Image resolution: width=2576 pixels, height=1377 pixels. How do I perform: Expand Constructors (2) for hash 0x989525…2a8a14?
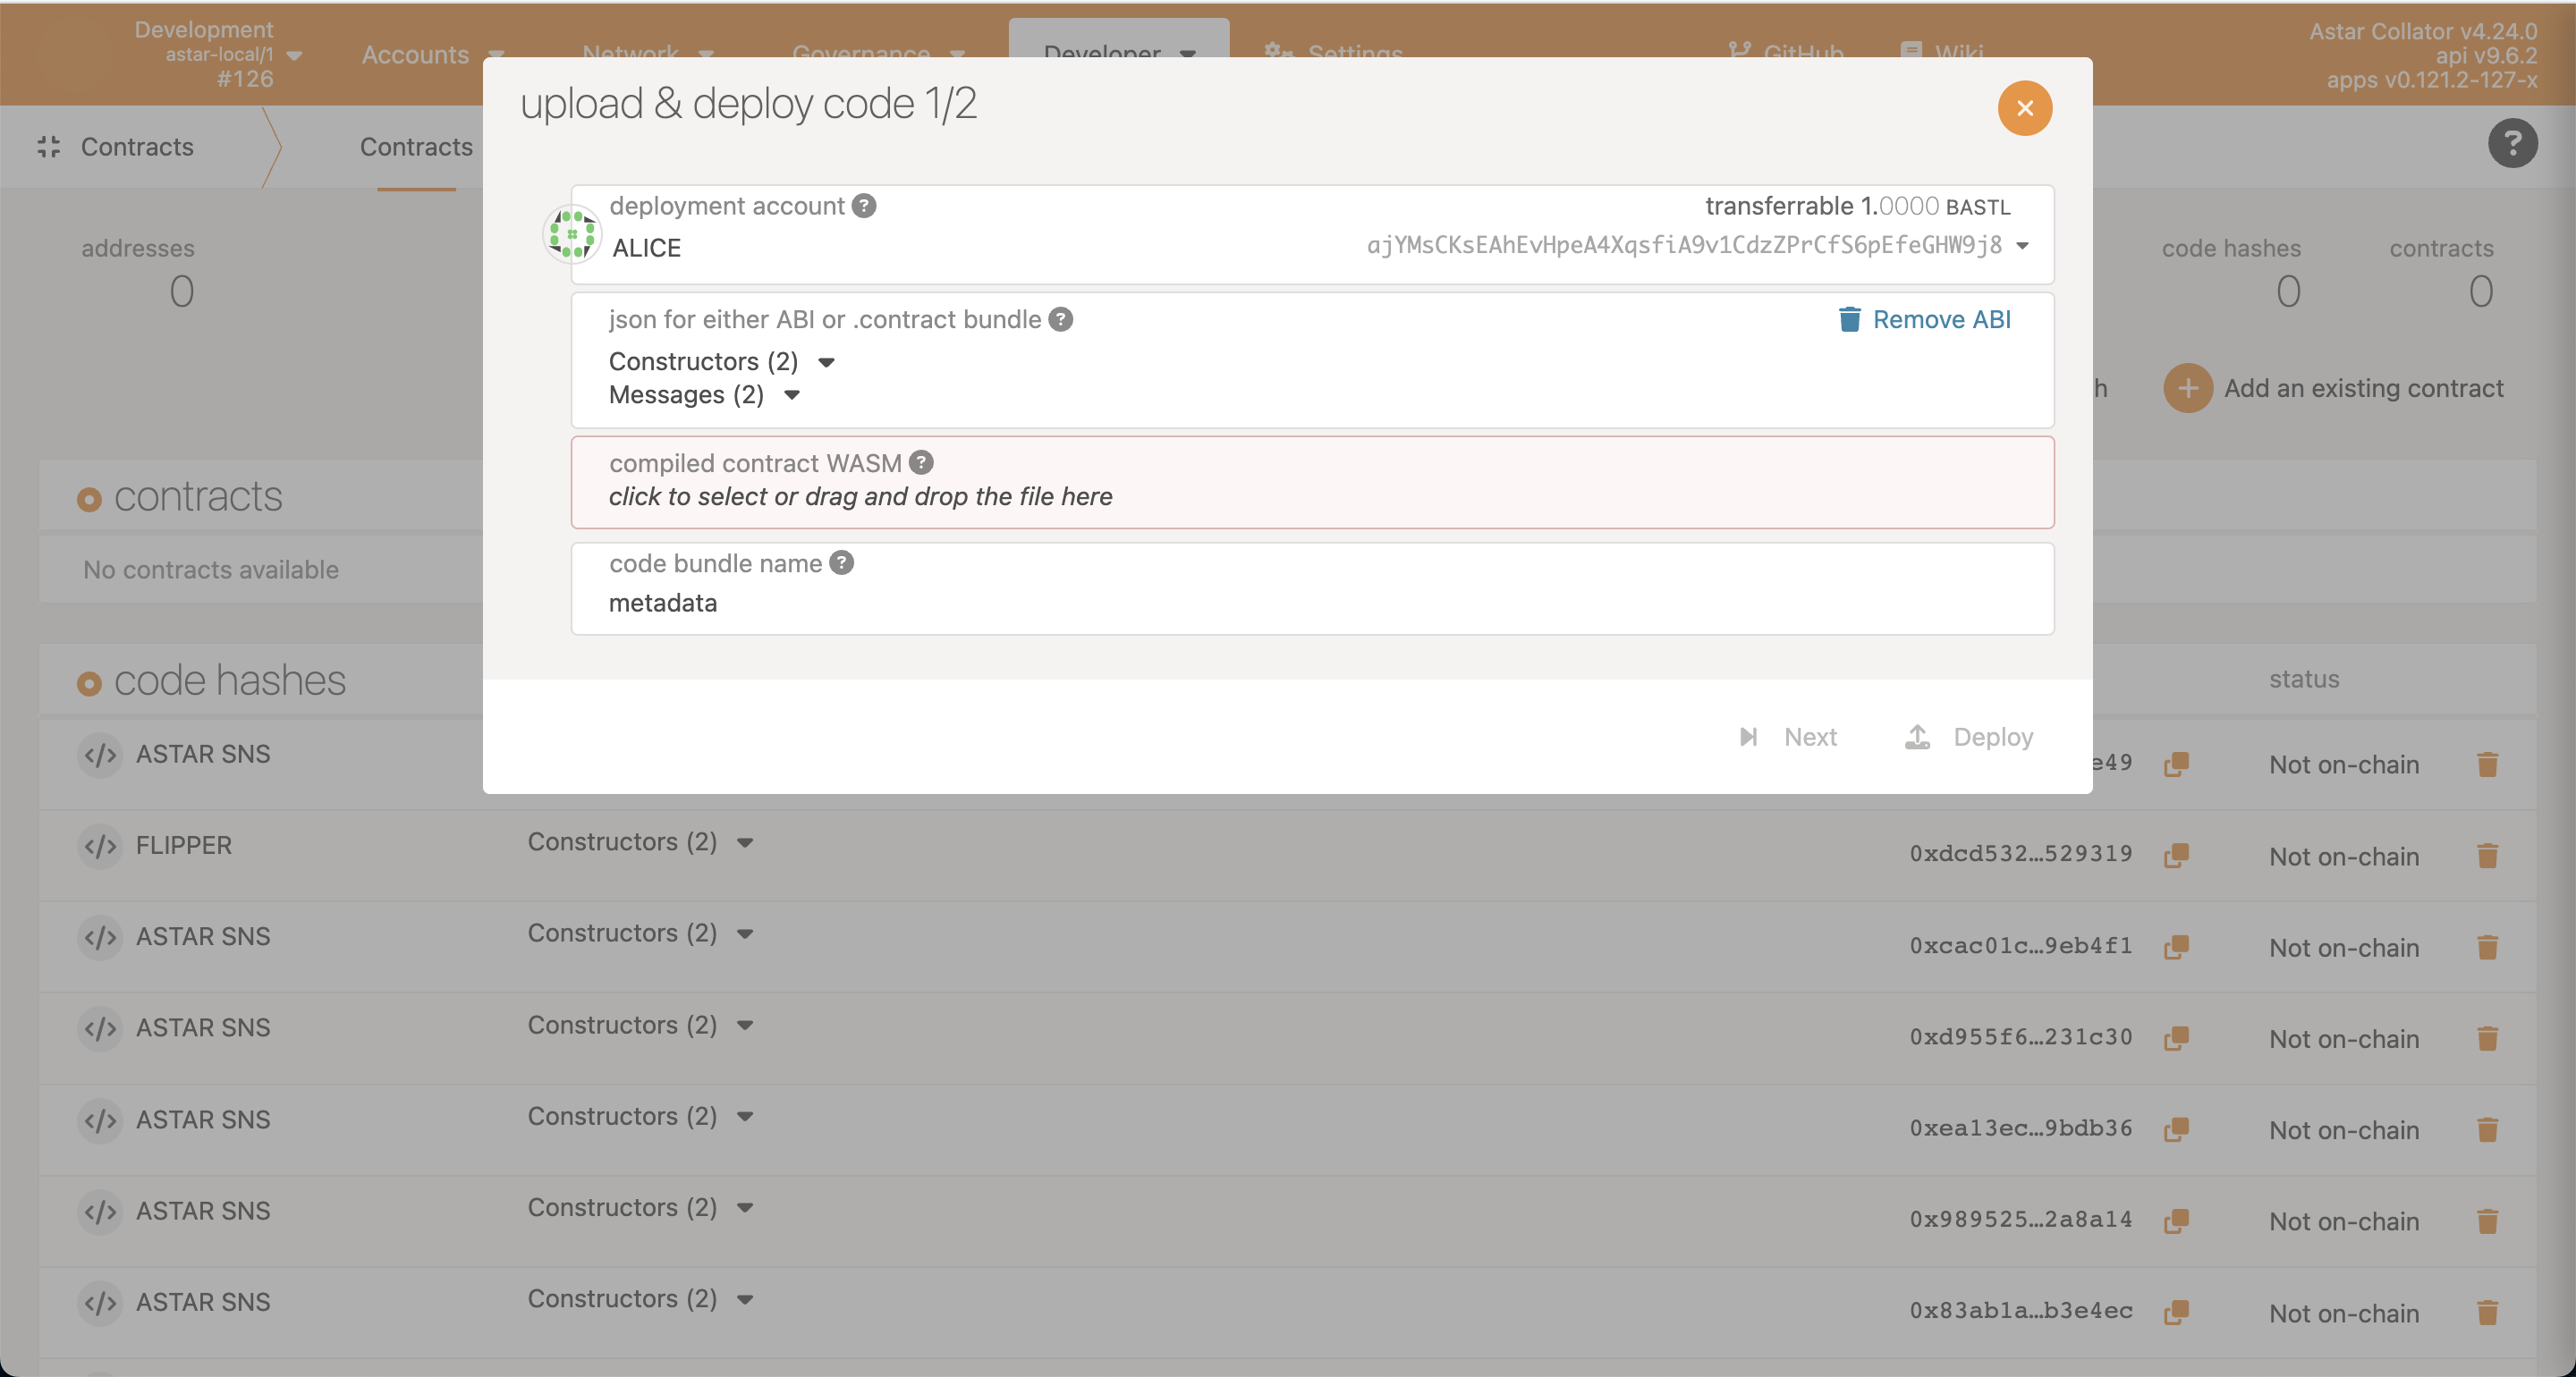tap(640, 1207)
